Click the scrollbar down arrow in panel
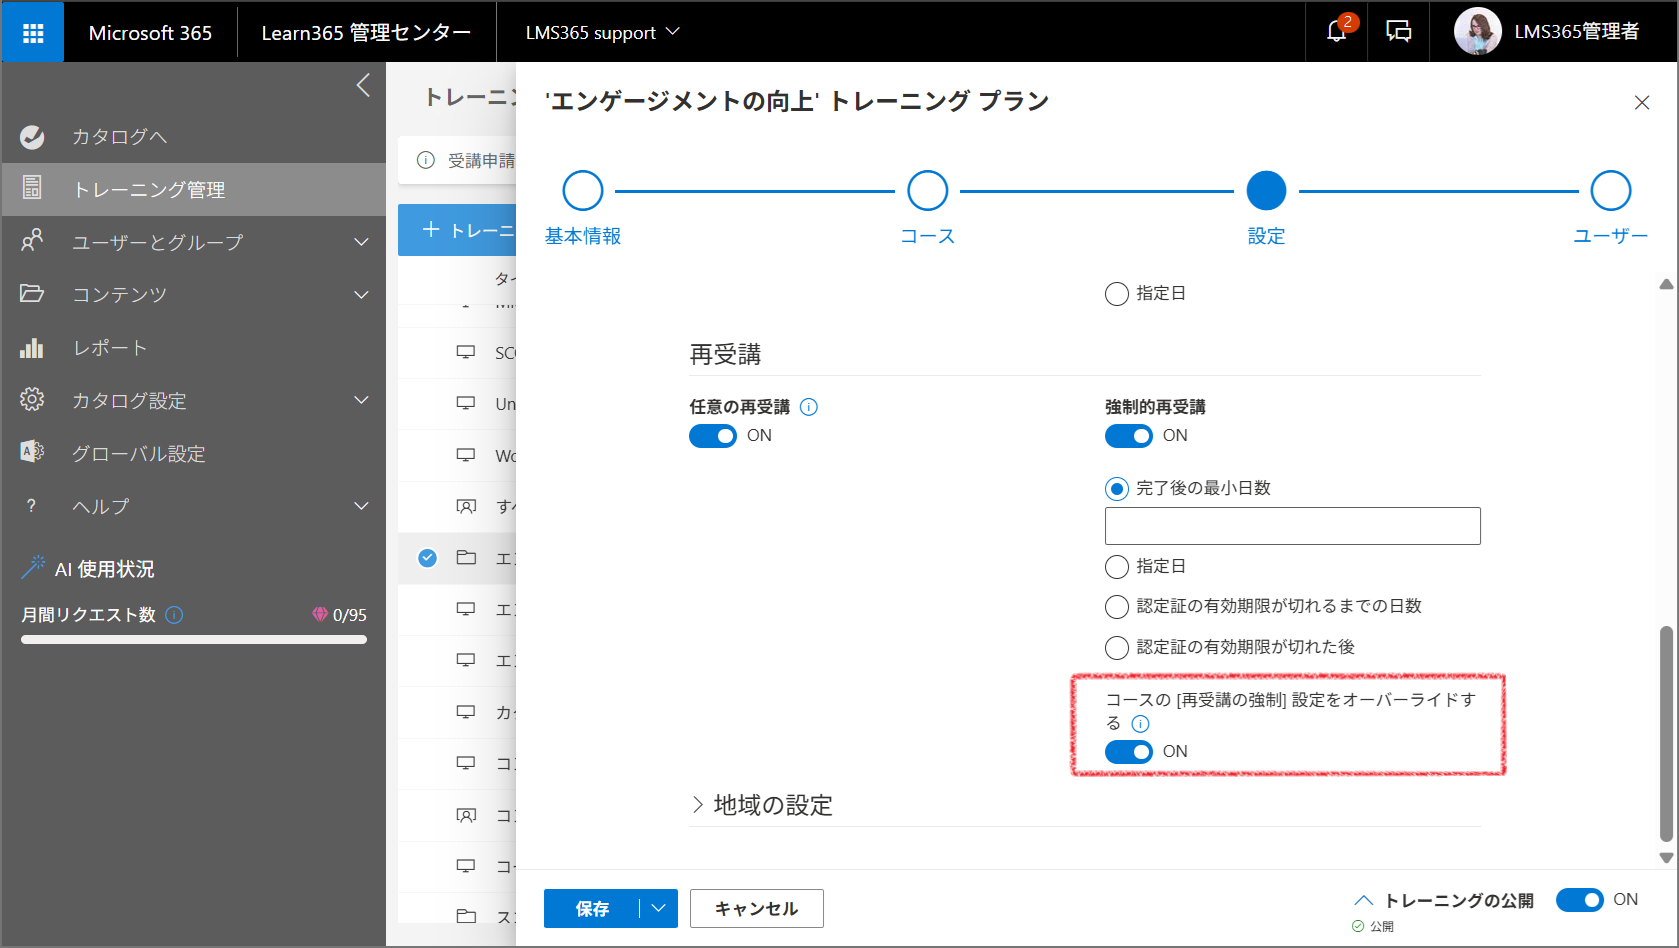The image size is (1679, 948). pyautogui.click(x=1666, y=857)
